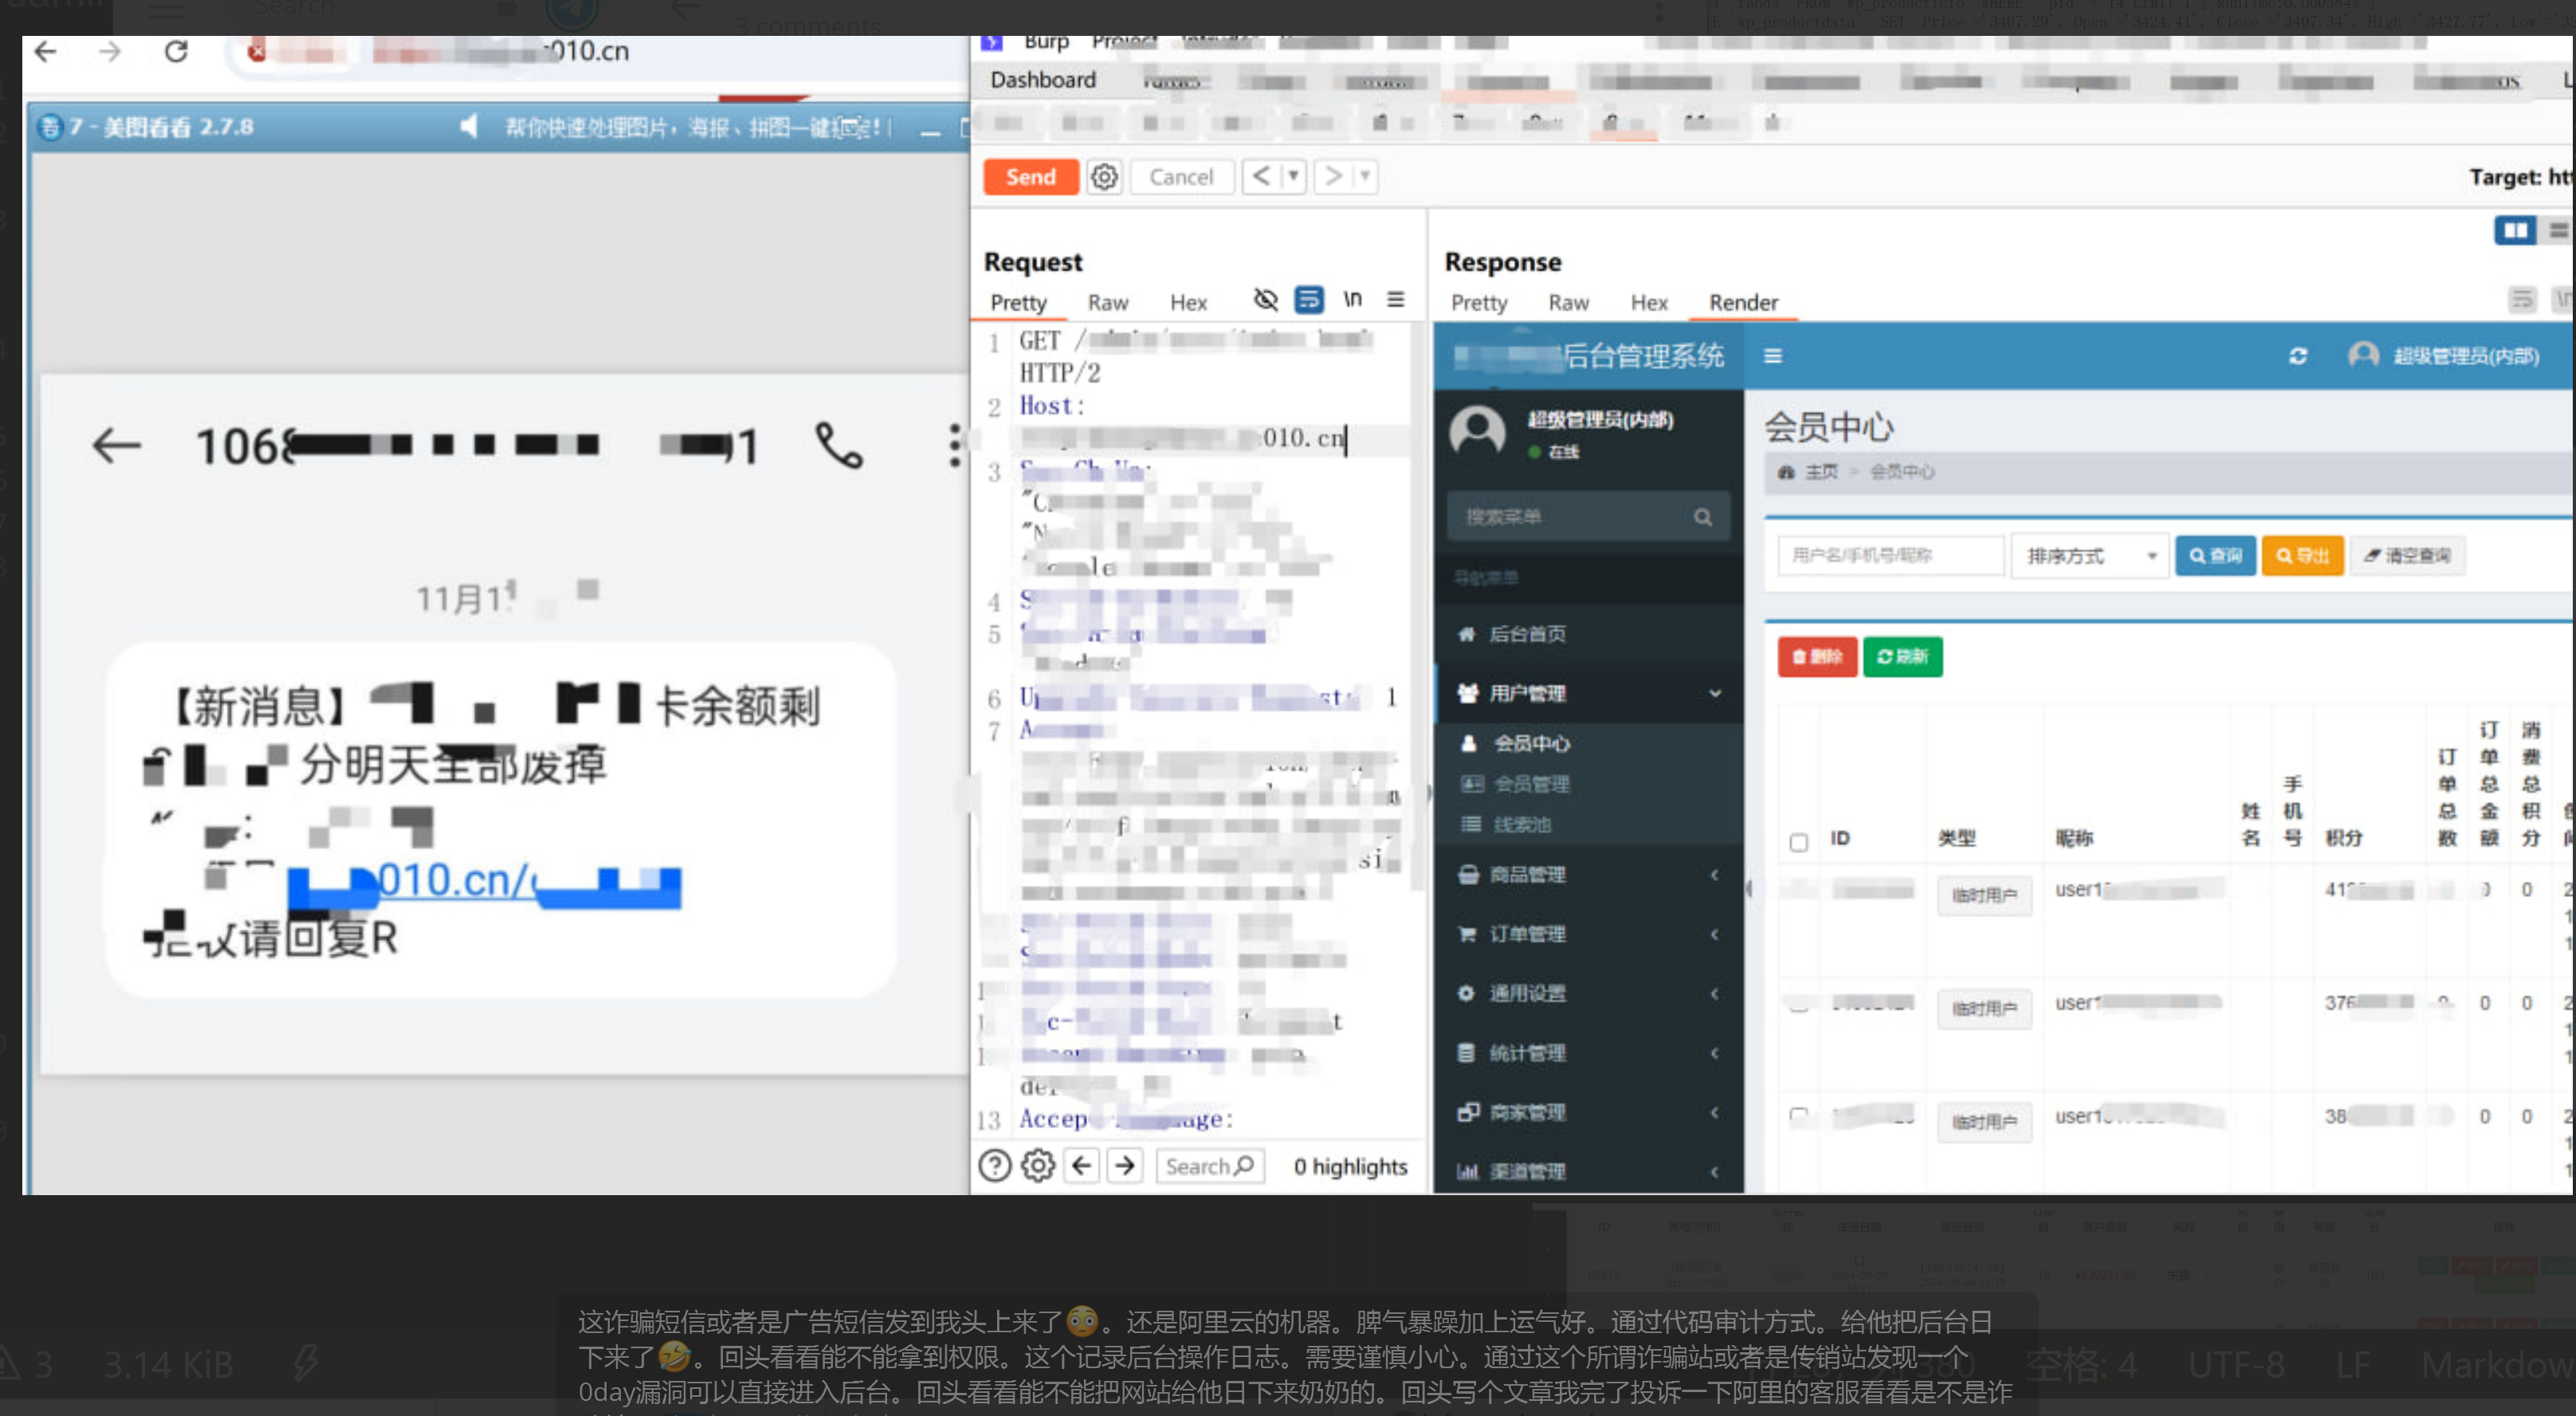Click the red 删除 button
The height and width of the screenshot is (1416, 2576).
1816,657
